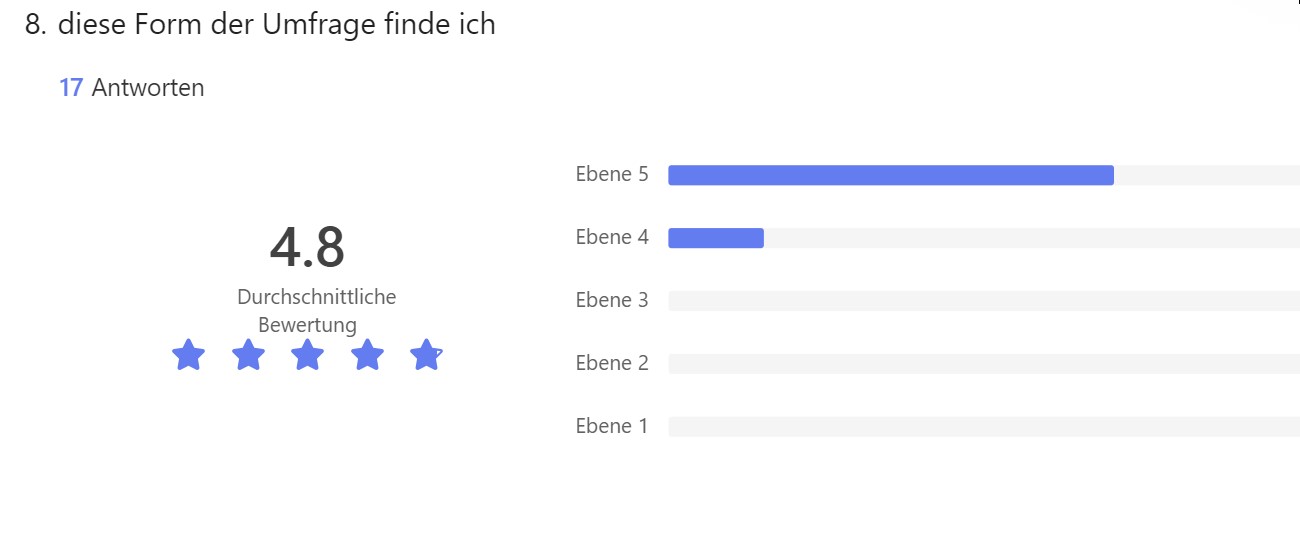Select the Ebene 5 blue bar
1300x544 pixels.
pos(891,175)
